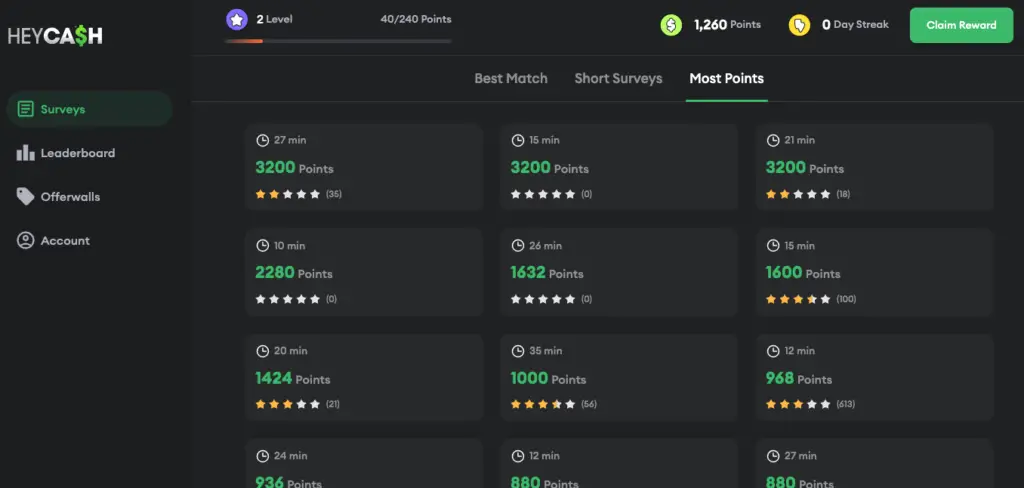
Task: Click the (613) review count
Action: [x=846, y=404]
